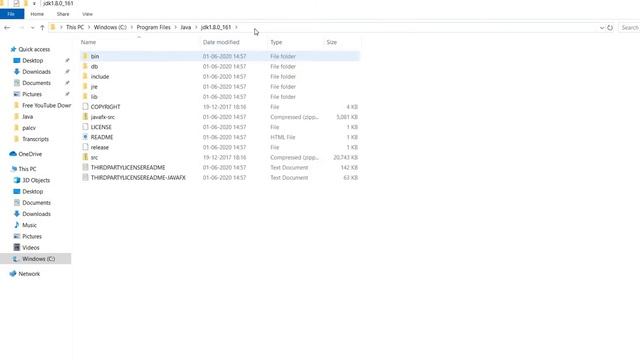Viewport: 640px width, 360px height.
Task: Select the lib folder icon
Action: tap(85, 97)
